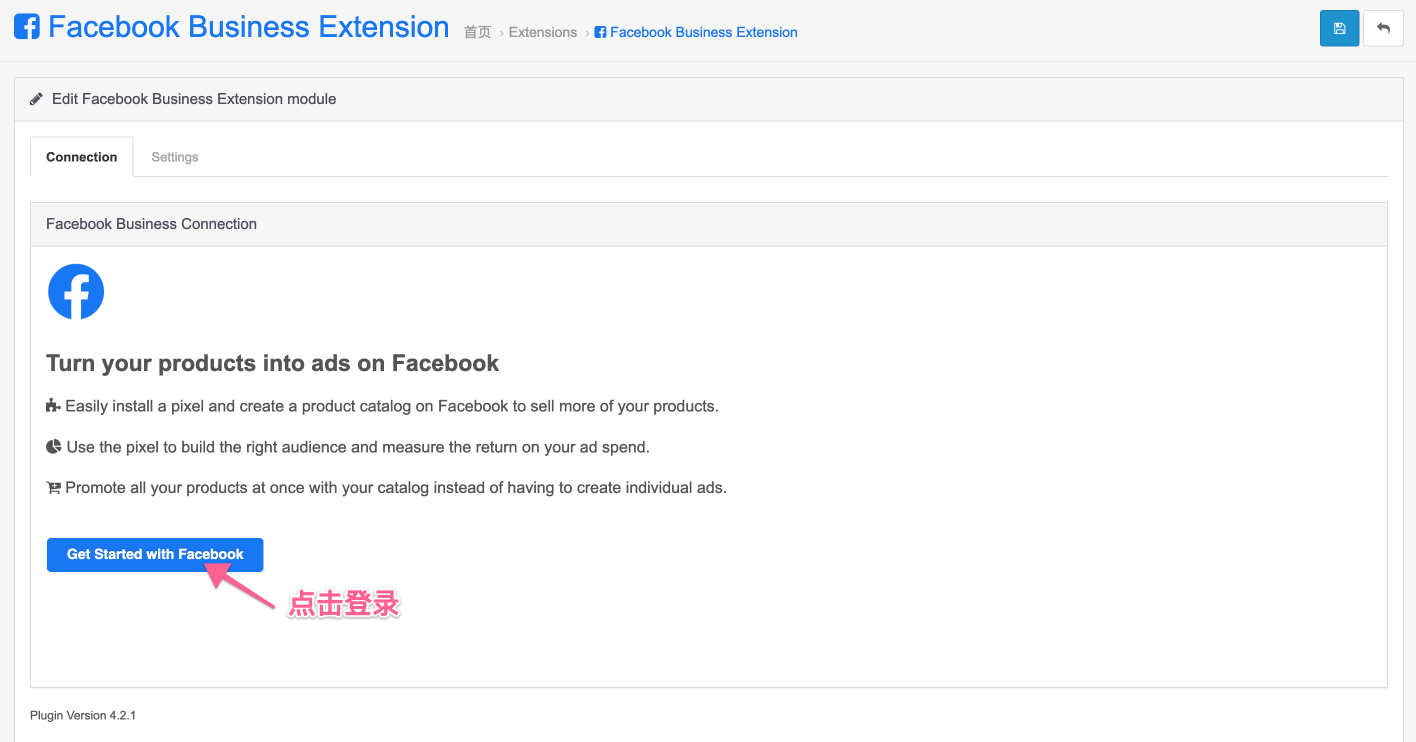Viewport: 1416px width, 742px height.
Task: Click the Facebook Business Extension page title
Action: [249, 27]
